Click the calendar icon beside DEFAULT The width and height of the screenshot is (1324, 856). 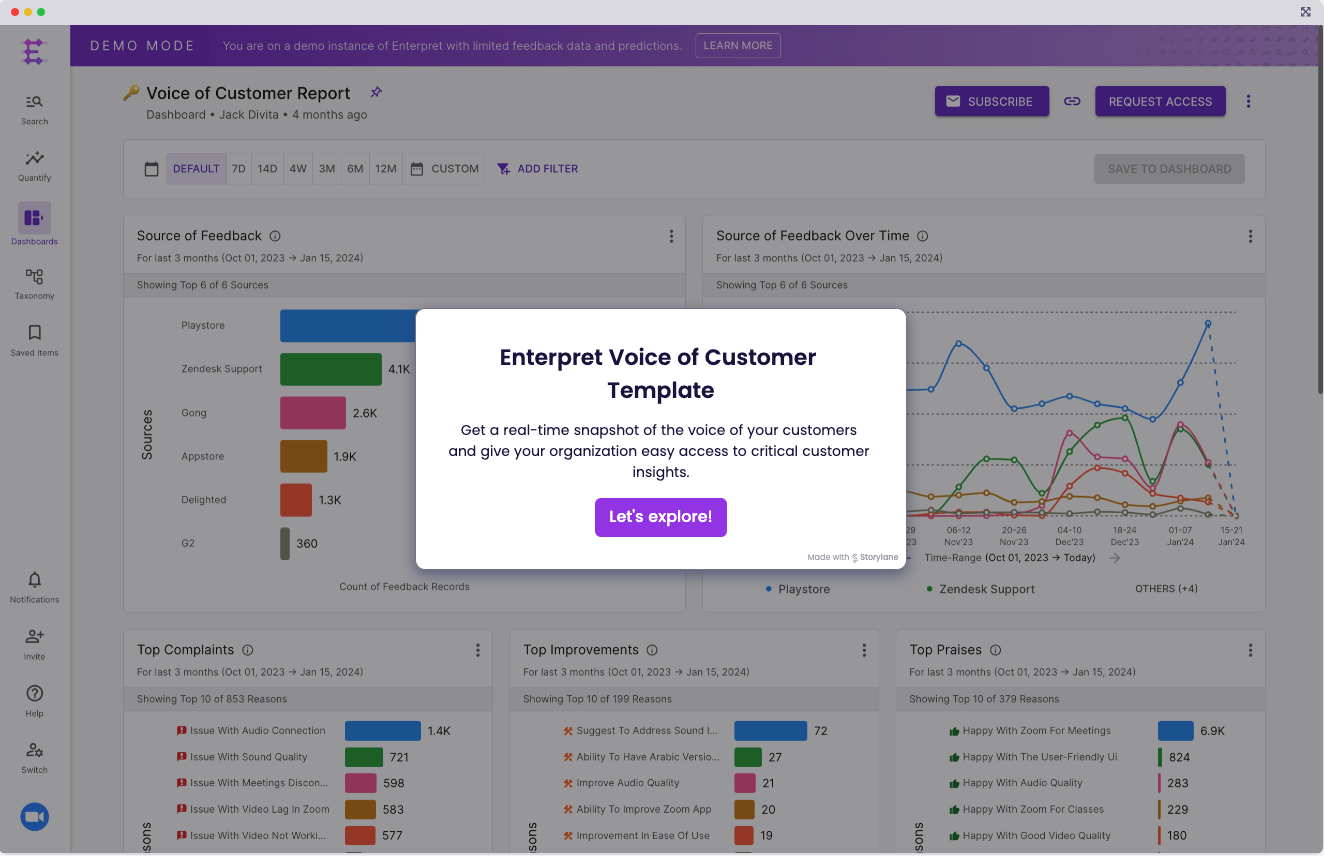coord(151,169)
